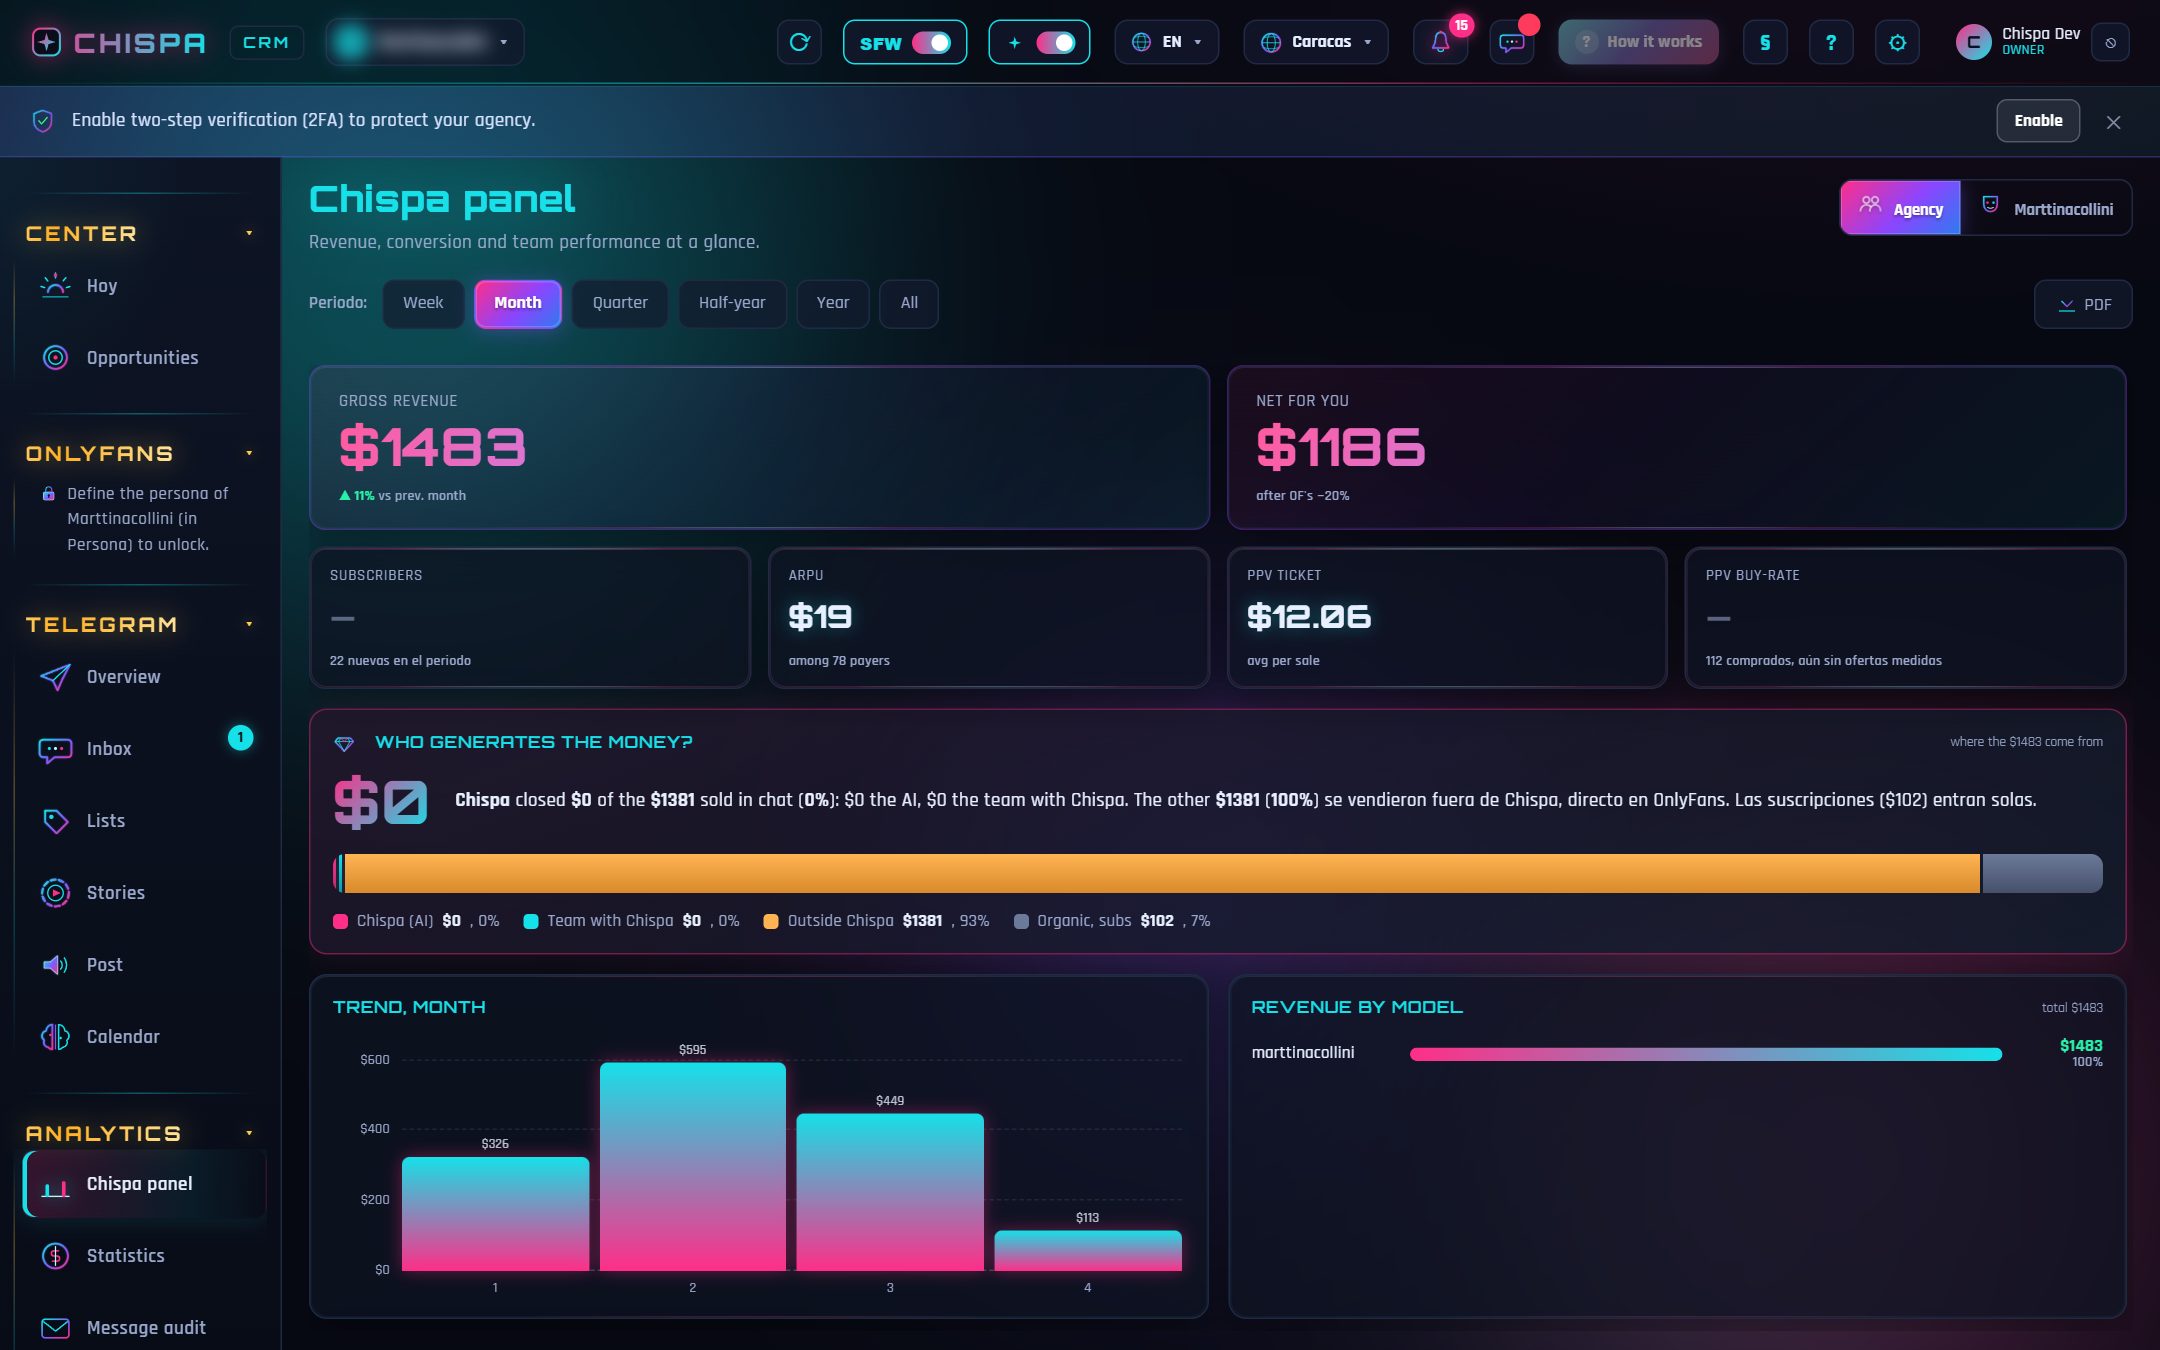Open the blurred account selector dropdown
2160x1350 pixels.
(425, 42)
